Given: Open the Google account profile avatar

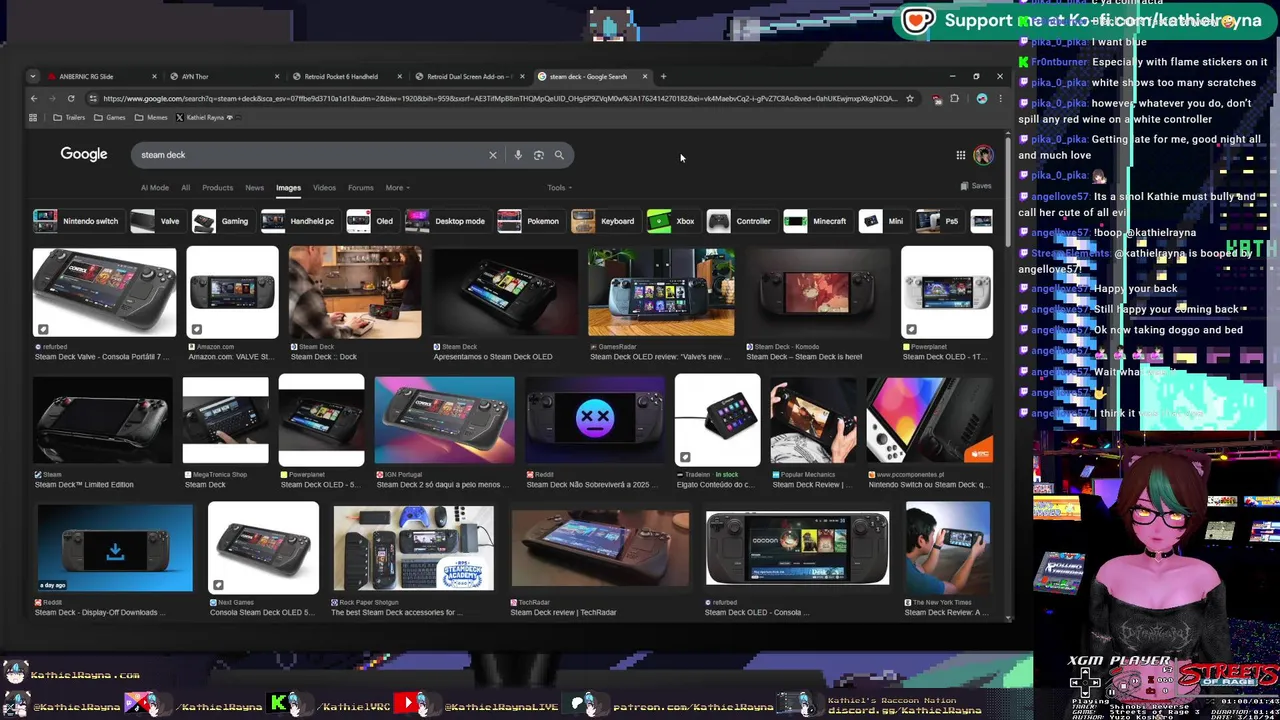Looking at the screenshot, I should click(984, 155).
